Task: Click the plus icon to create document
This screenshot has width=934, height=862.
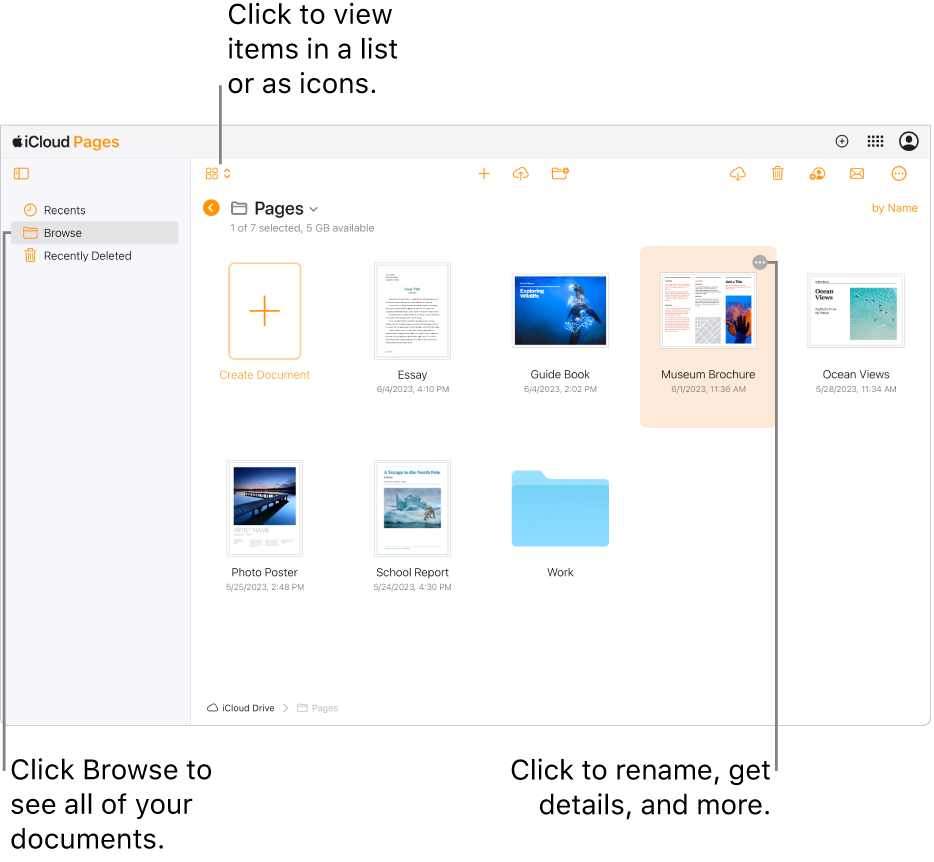Action: (x=484, y=174)
